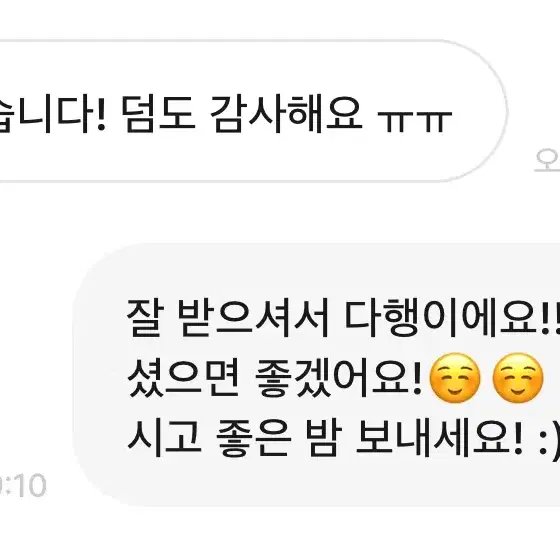Viewport: 560px width, 560px height.
Task: Click the ㅠㅠ crying characters
Action: tap(415, 121)
